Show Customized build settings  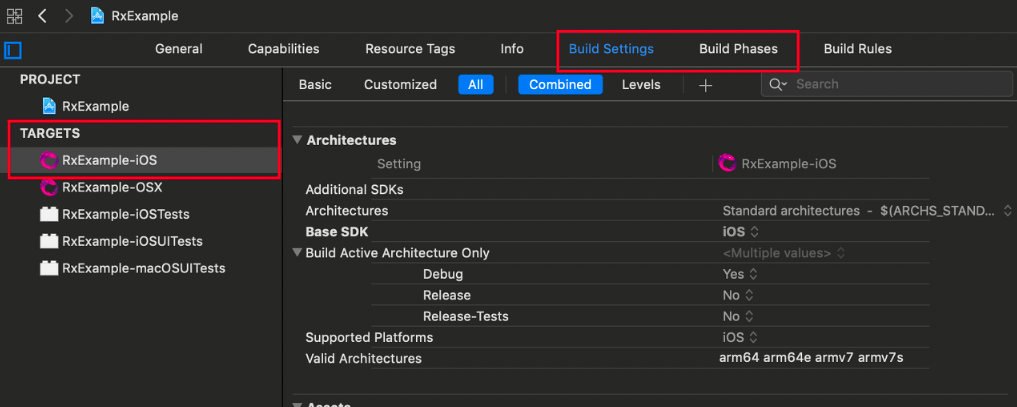(400, 85)
